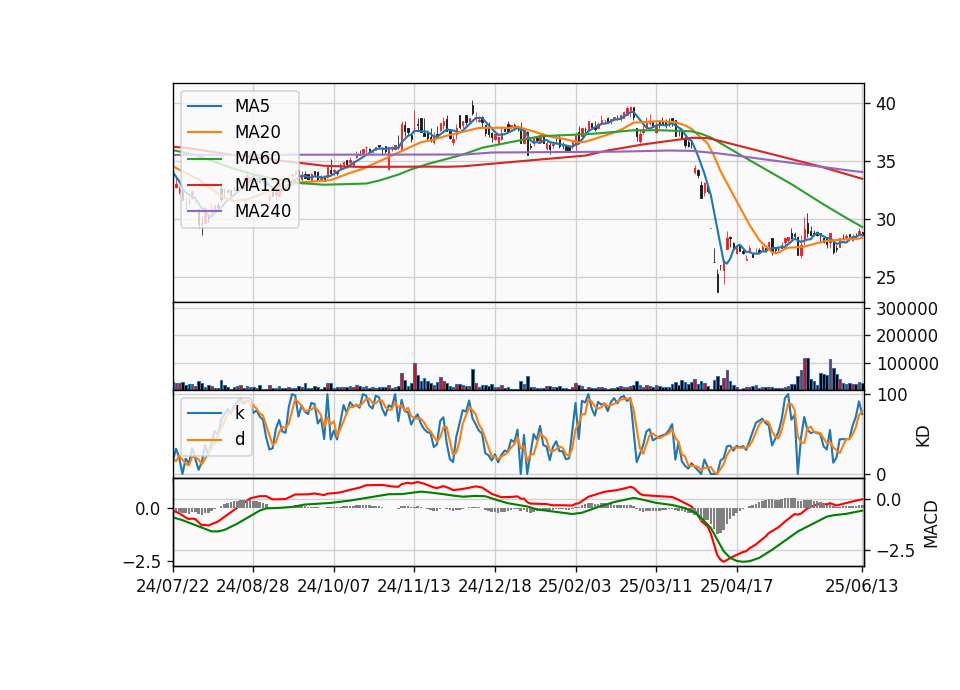Image resolution: width=960 pixels, height=690 pixels.
Task: Click the KD axis label
Action: pyautogui.click(x=923, y=437)
